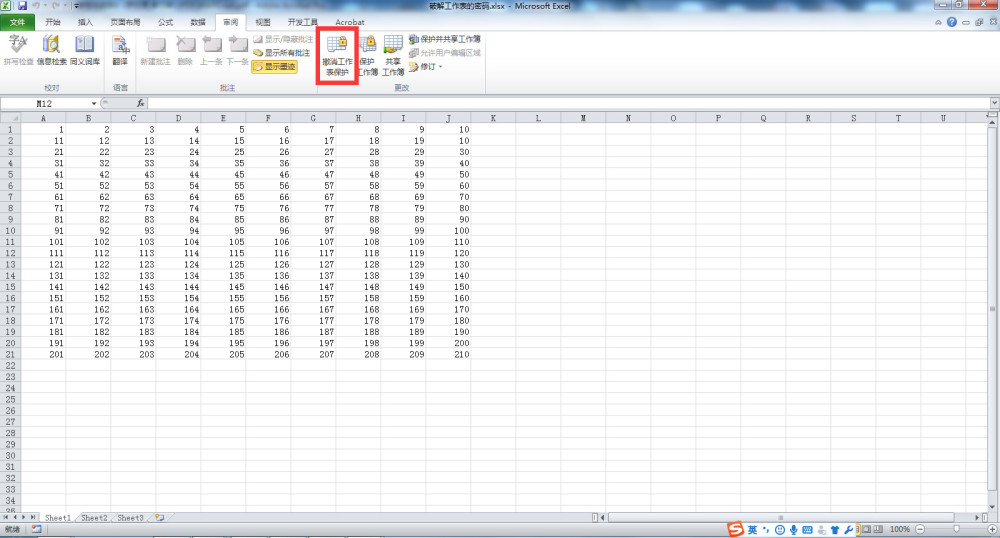Click the Unprotect Sheet (撤消工作表保护) icon
The image size is (1000, 538).
(x=337, y=45)
